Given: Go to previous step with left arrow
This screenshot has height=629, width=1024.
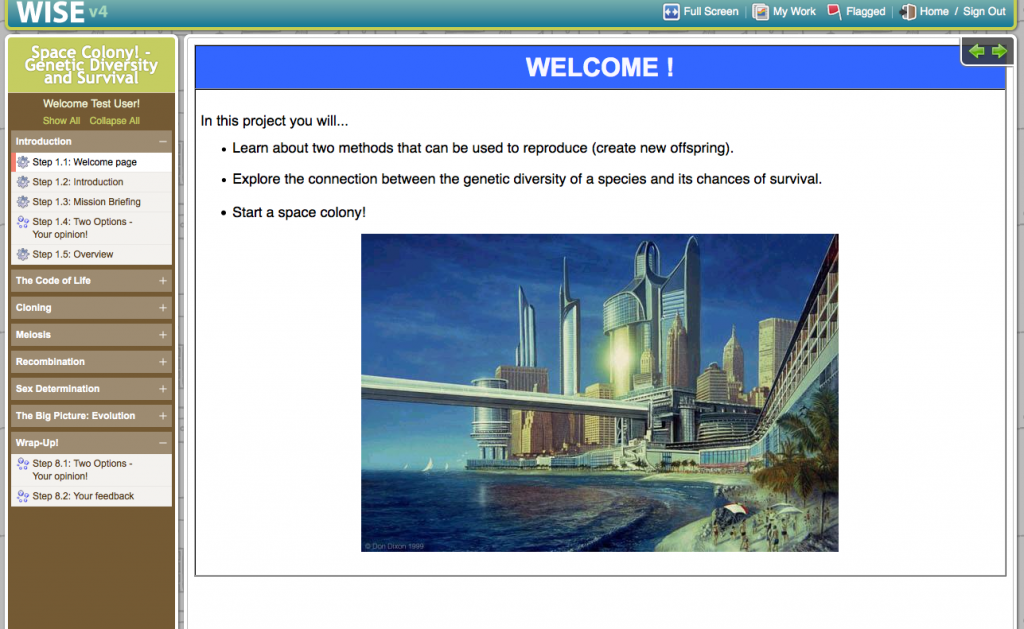Looking at the screenshot, I should pos(976,52).
